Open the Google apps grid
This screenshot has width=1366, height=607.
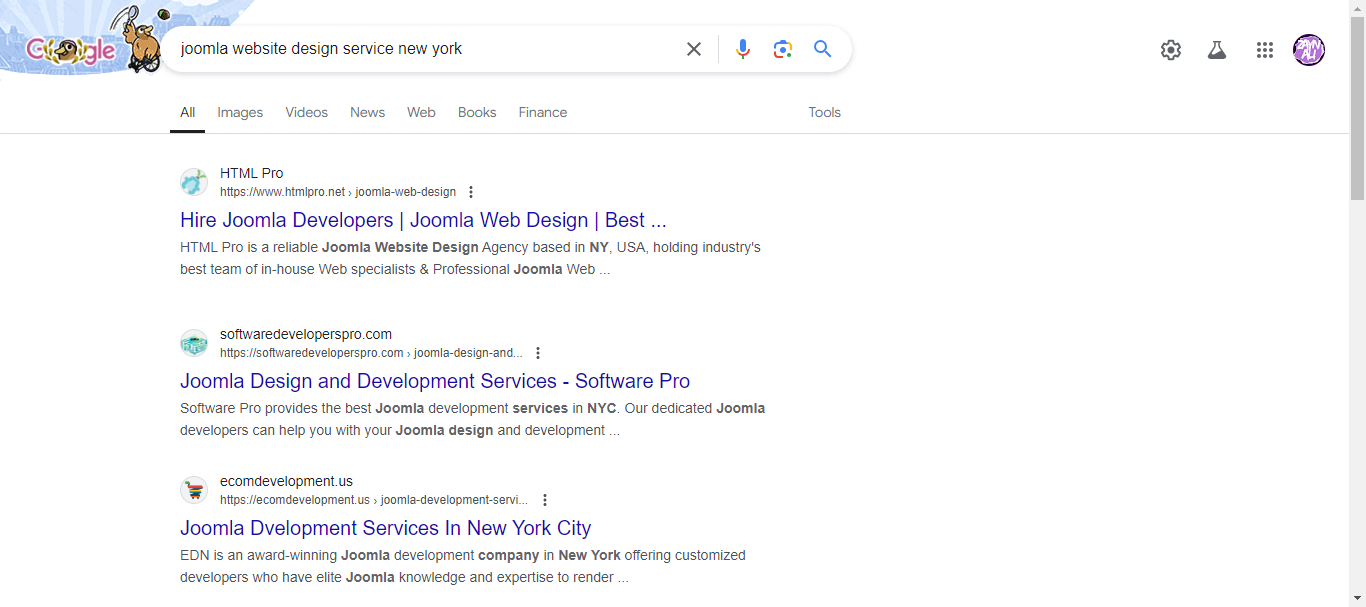1264,50
